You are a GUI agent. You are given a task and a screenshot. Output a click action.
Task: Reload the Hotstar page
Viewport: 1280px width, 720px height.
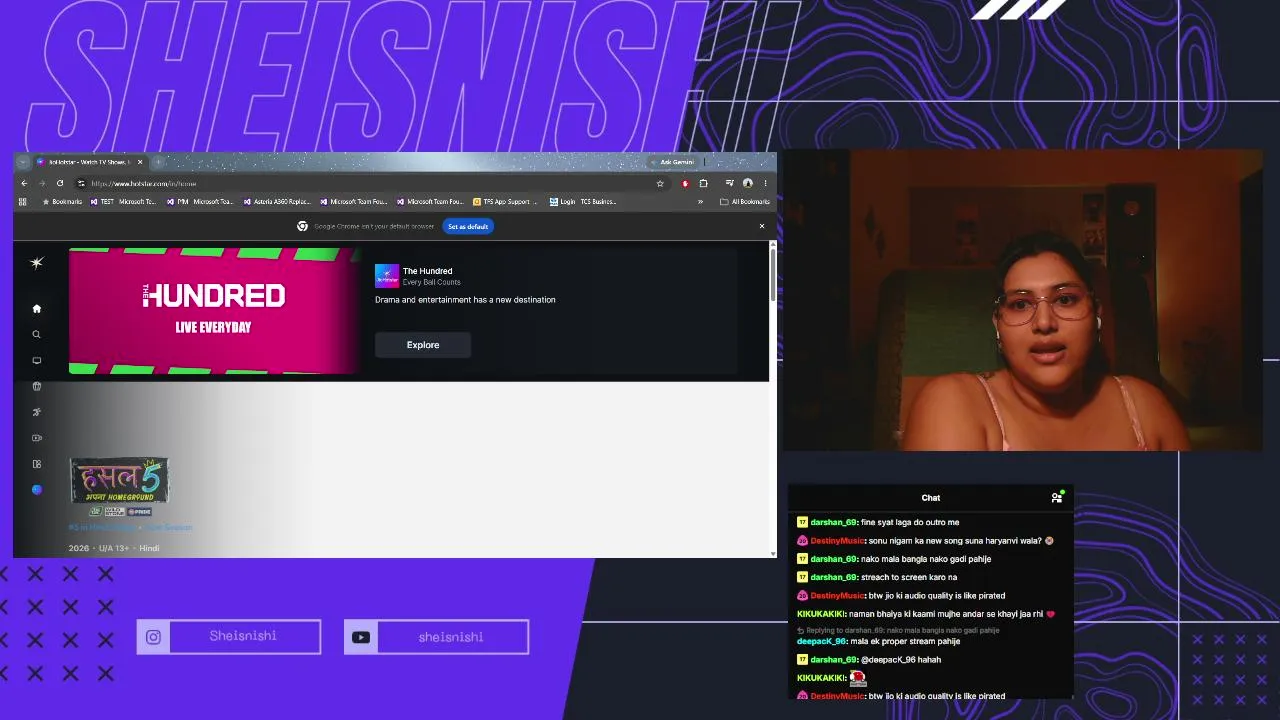[x=60, y=184]
